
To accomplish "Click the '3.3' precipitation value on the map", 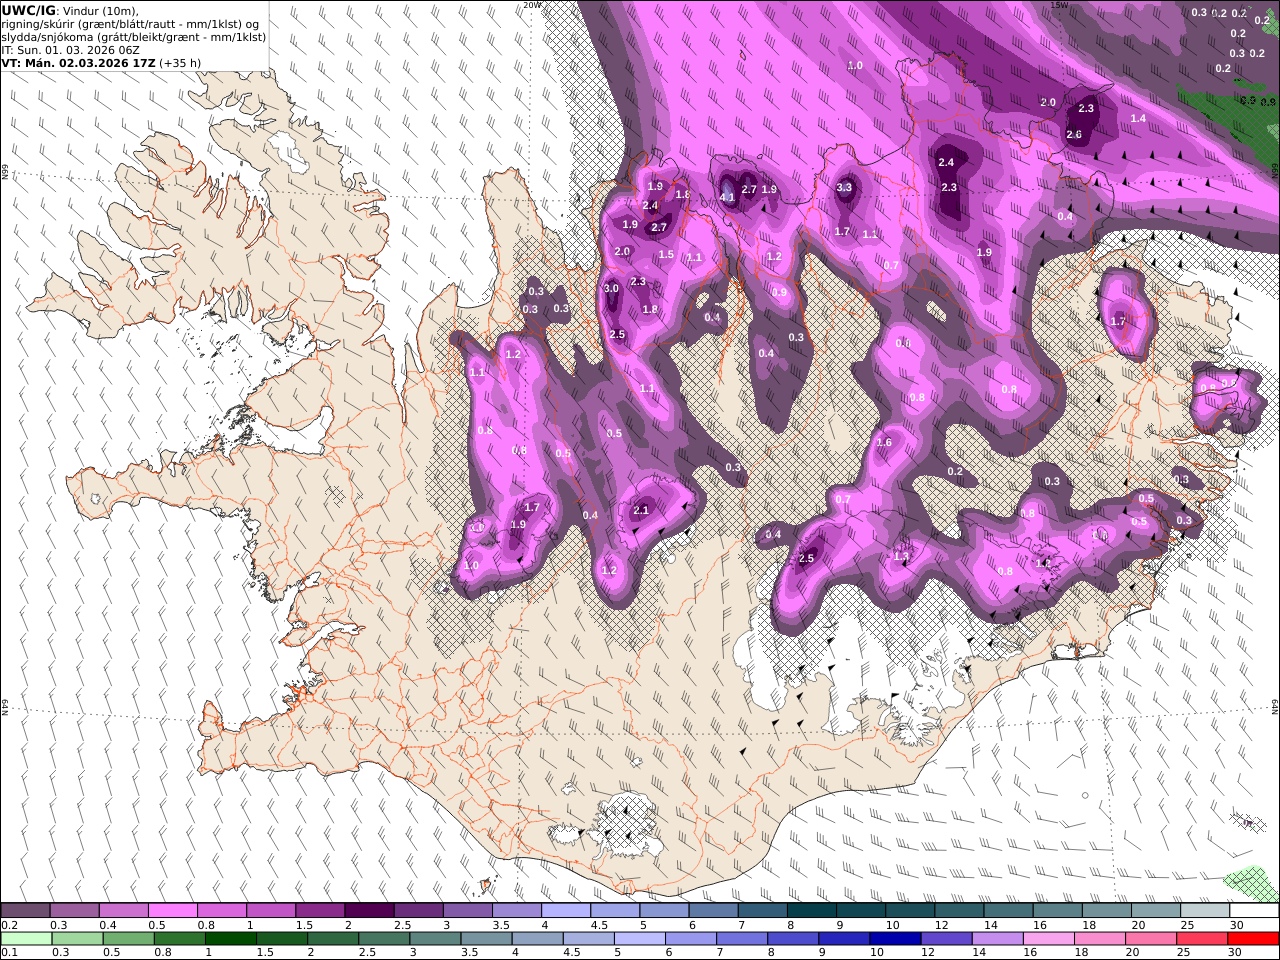I will pos(844,187).
